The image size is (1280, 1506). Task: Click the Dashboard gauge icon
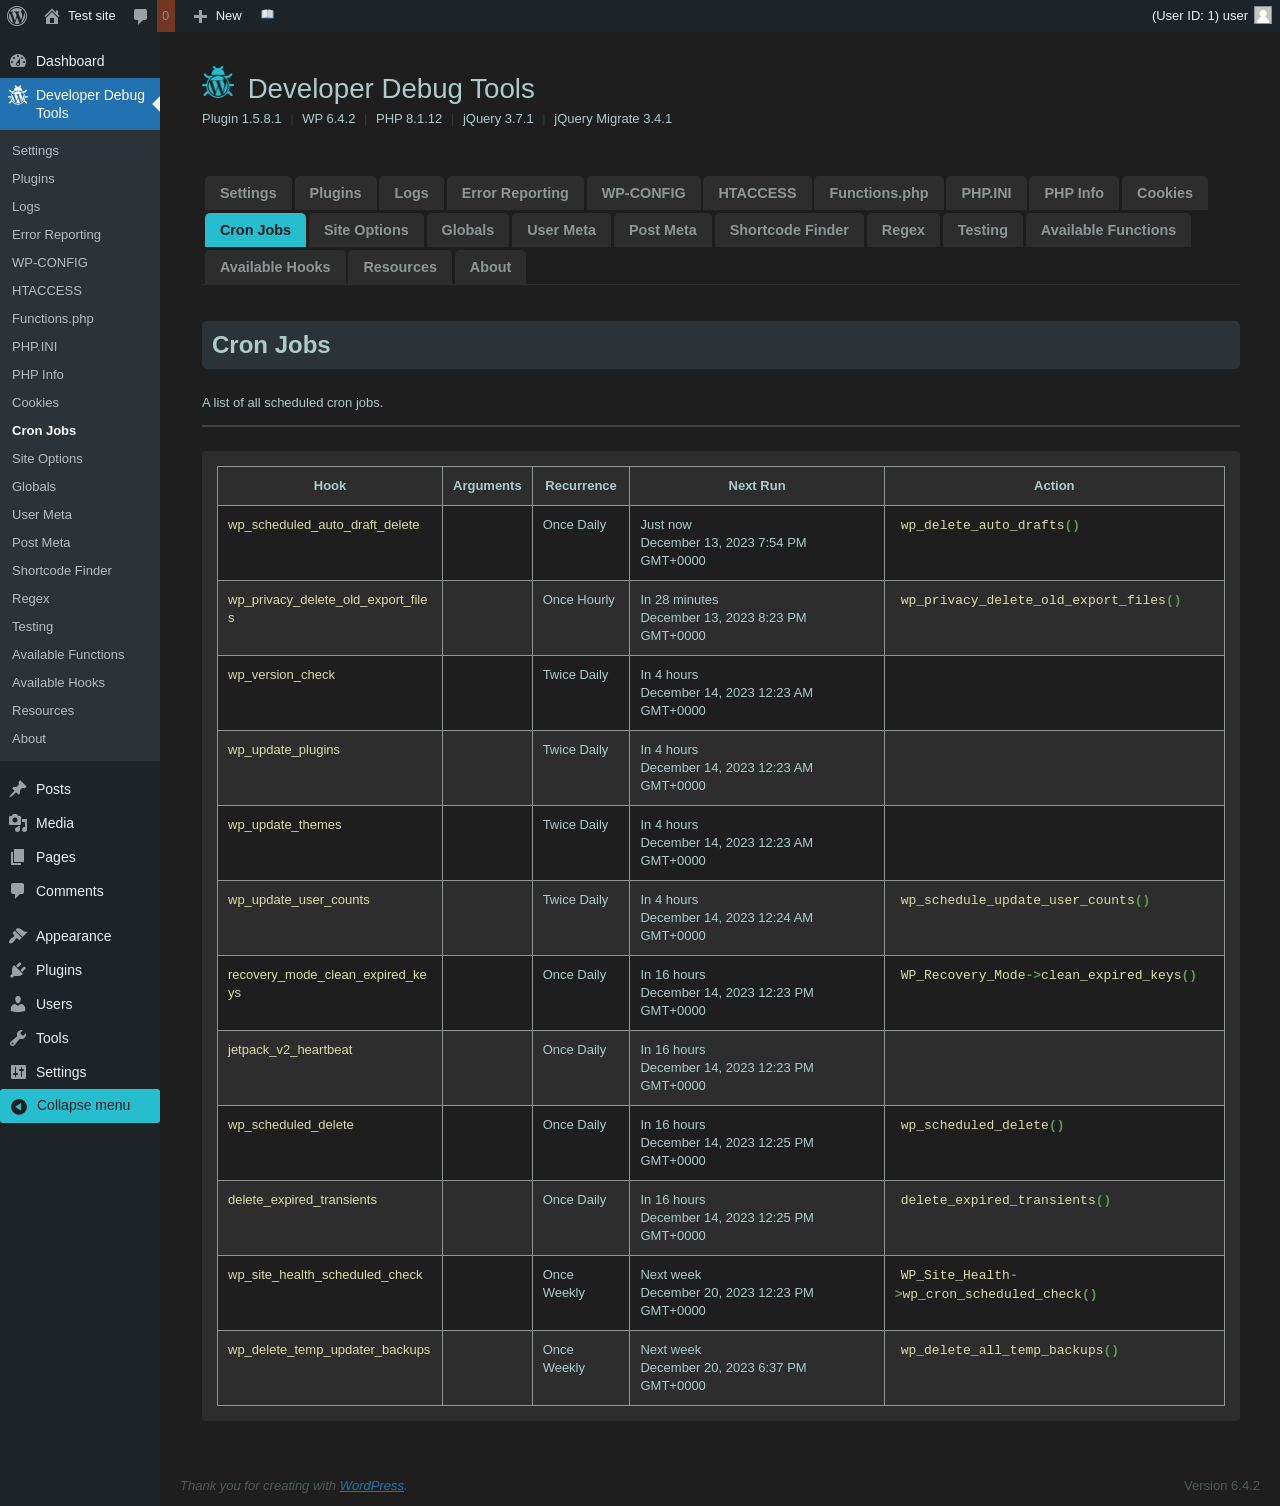(x=18, y=61)
